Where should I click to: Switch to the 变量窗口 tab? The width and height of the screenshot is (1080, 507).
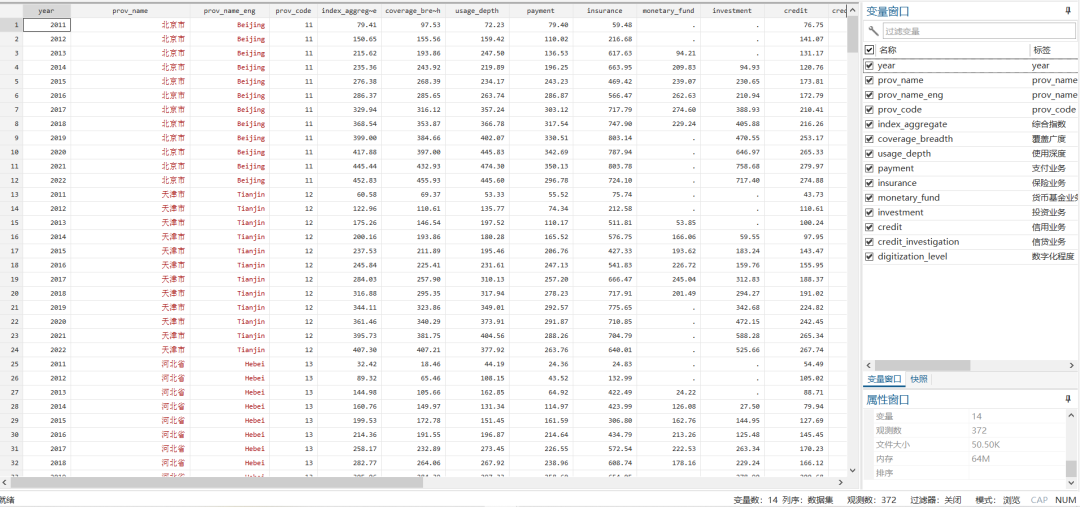(884, 380)
